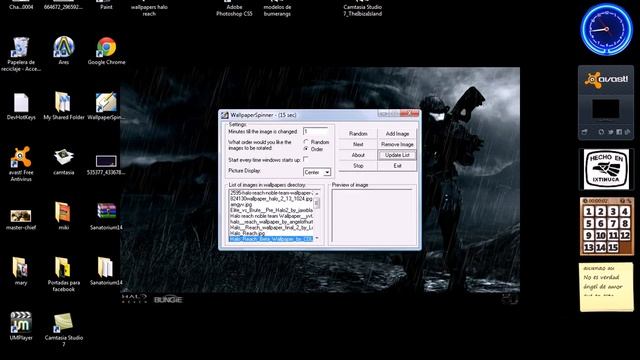Select Halo__Reach_wallpaper_final_2 entry
This screenshot has height=360, width=640.
(271, 227)
